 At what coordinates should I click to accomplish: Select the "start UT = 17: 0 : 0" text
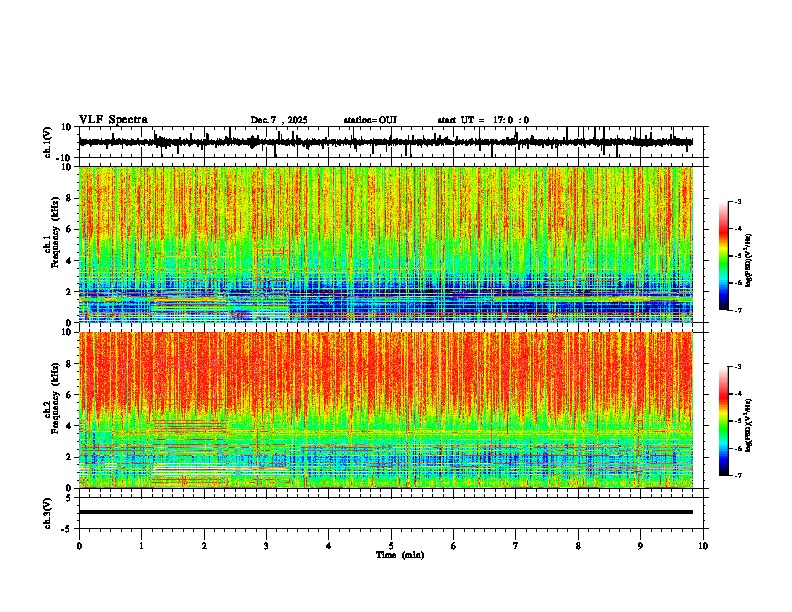(x=483, y=120)
